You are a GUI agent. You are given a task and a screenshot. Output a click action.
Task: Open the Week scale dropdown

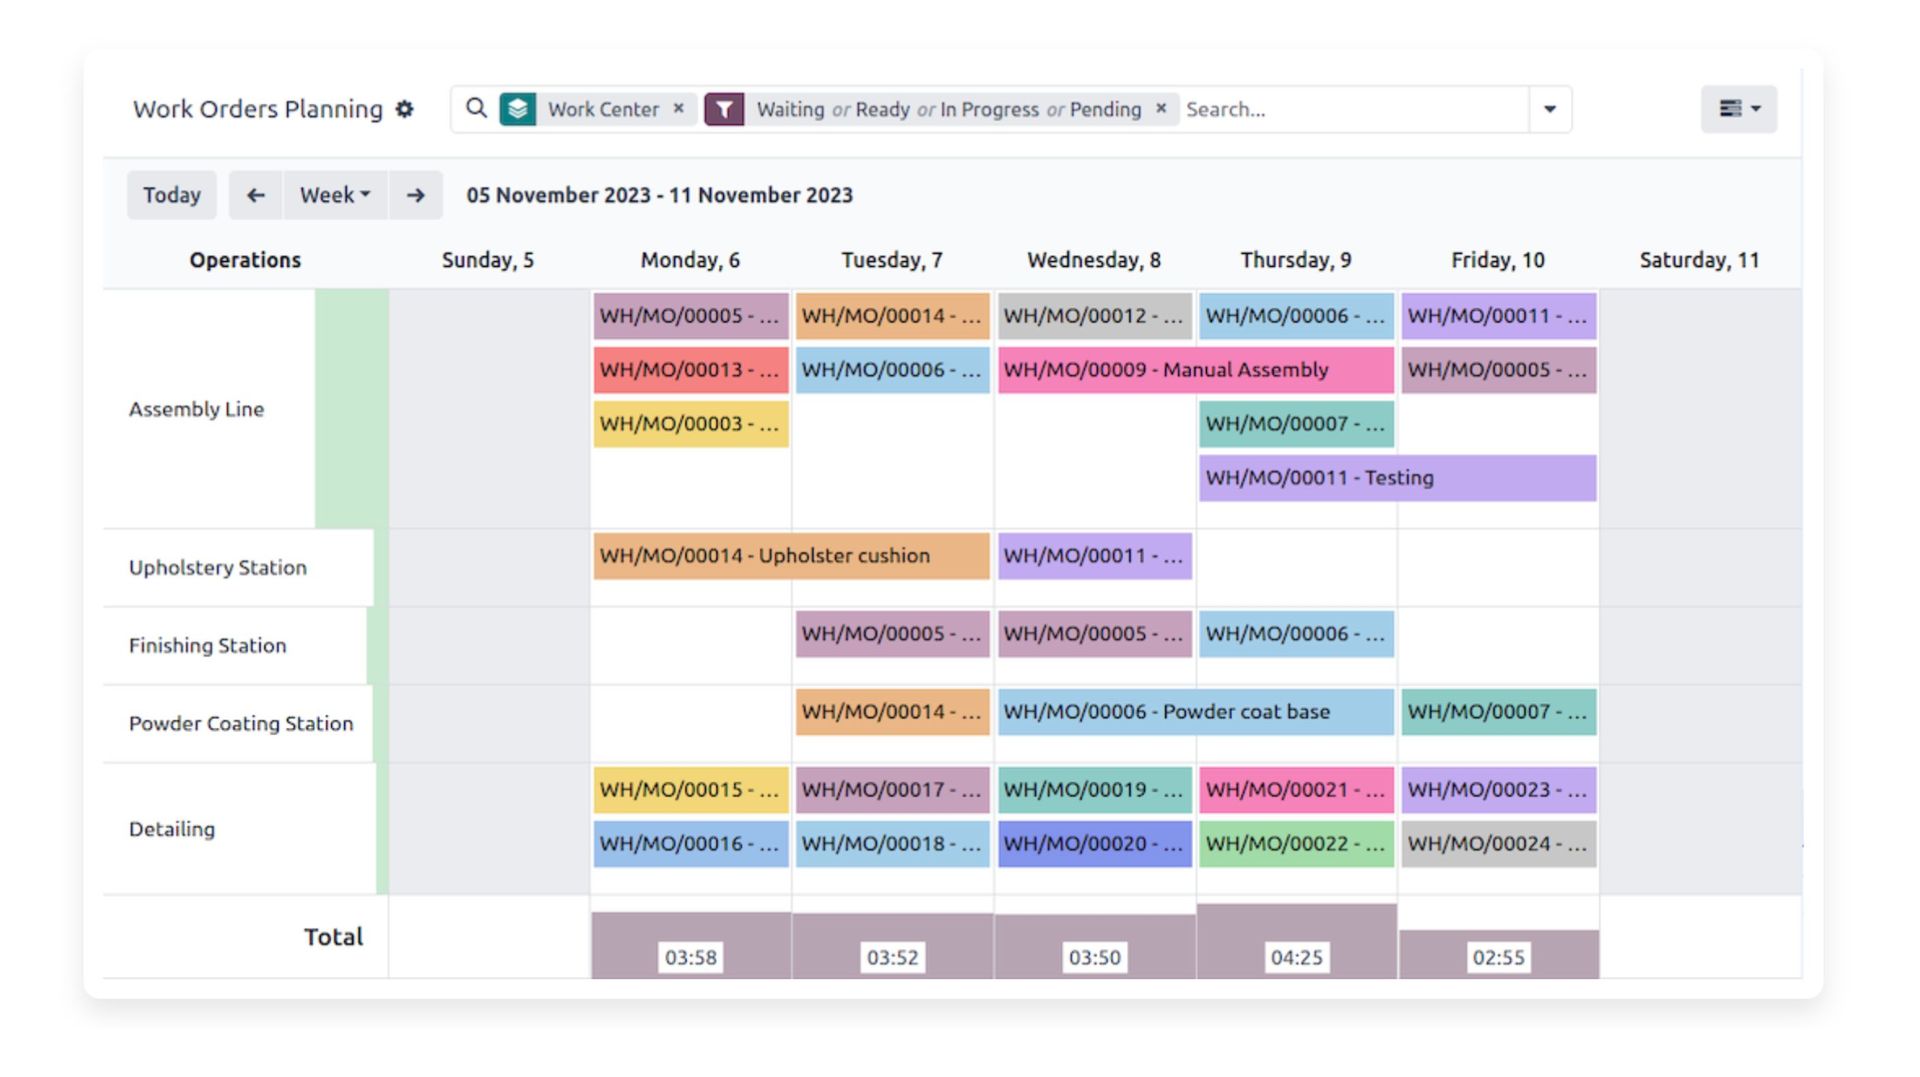tap(335, 195)
